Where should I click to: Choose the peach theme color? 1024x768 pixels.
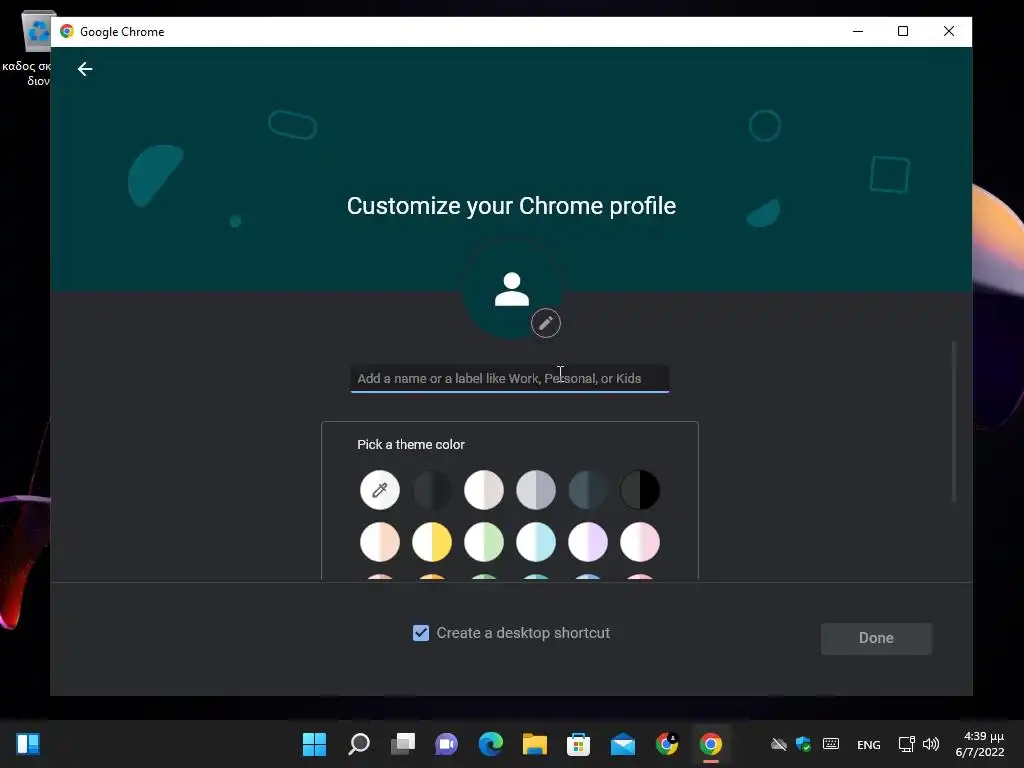coord(379,542)
